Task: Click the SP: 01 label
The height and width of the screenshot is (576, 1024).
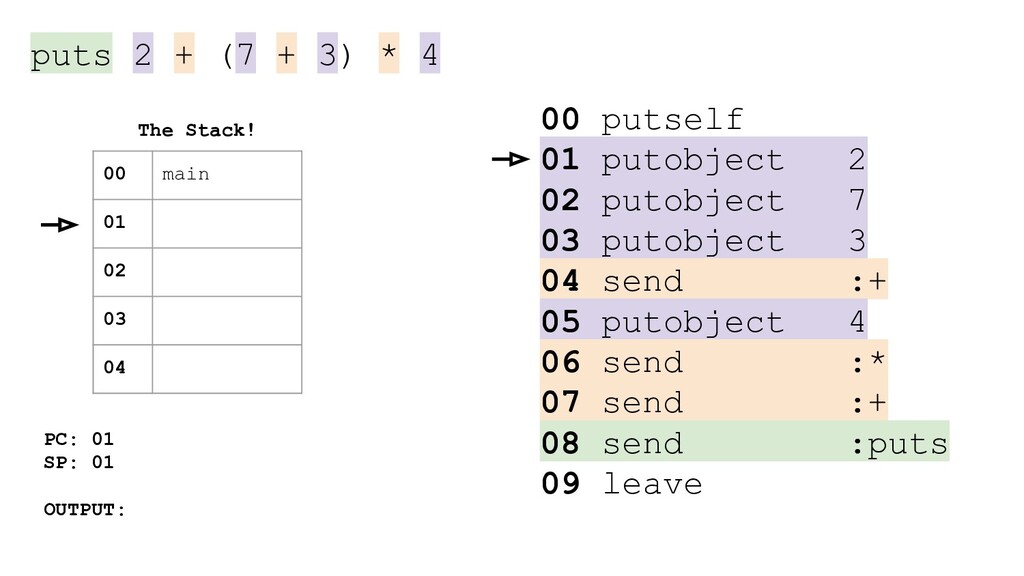Action: click(x=78, y=462)
